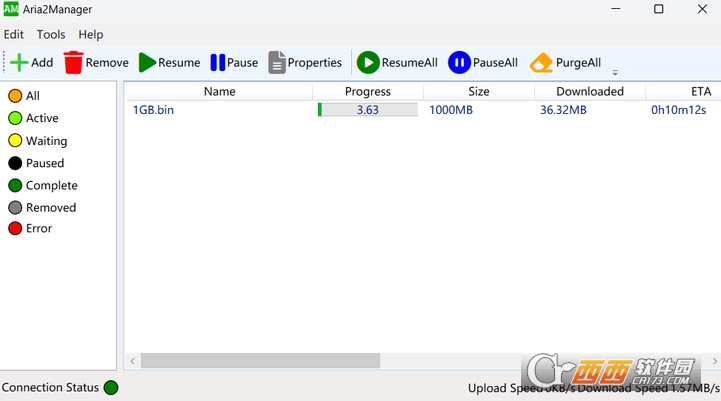Click the blue PauseAll circle icon
Screen dimensions: 721x401
tap(459, 63)
